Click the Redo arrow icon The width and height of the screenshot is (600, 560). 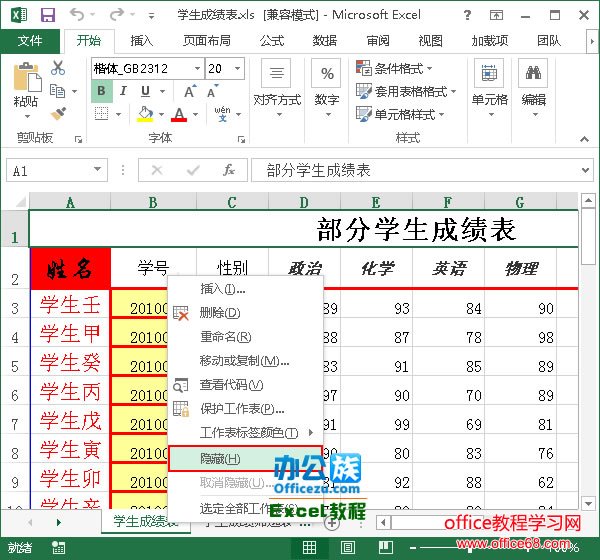pyautogui.click(x=116, y=15)
